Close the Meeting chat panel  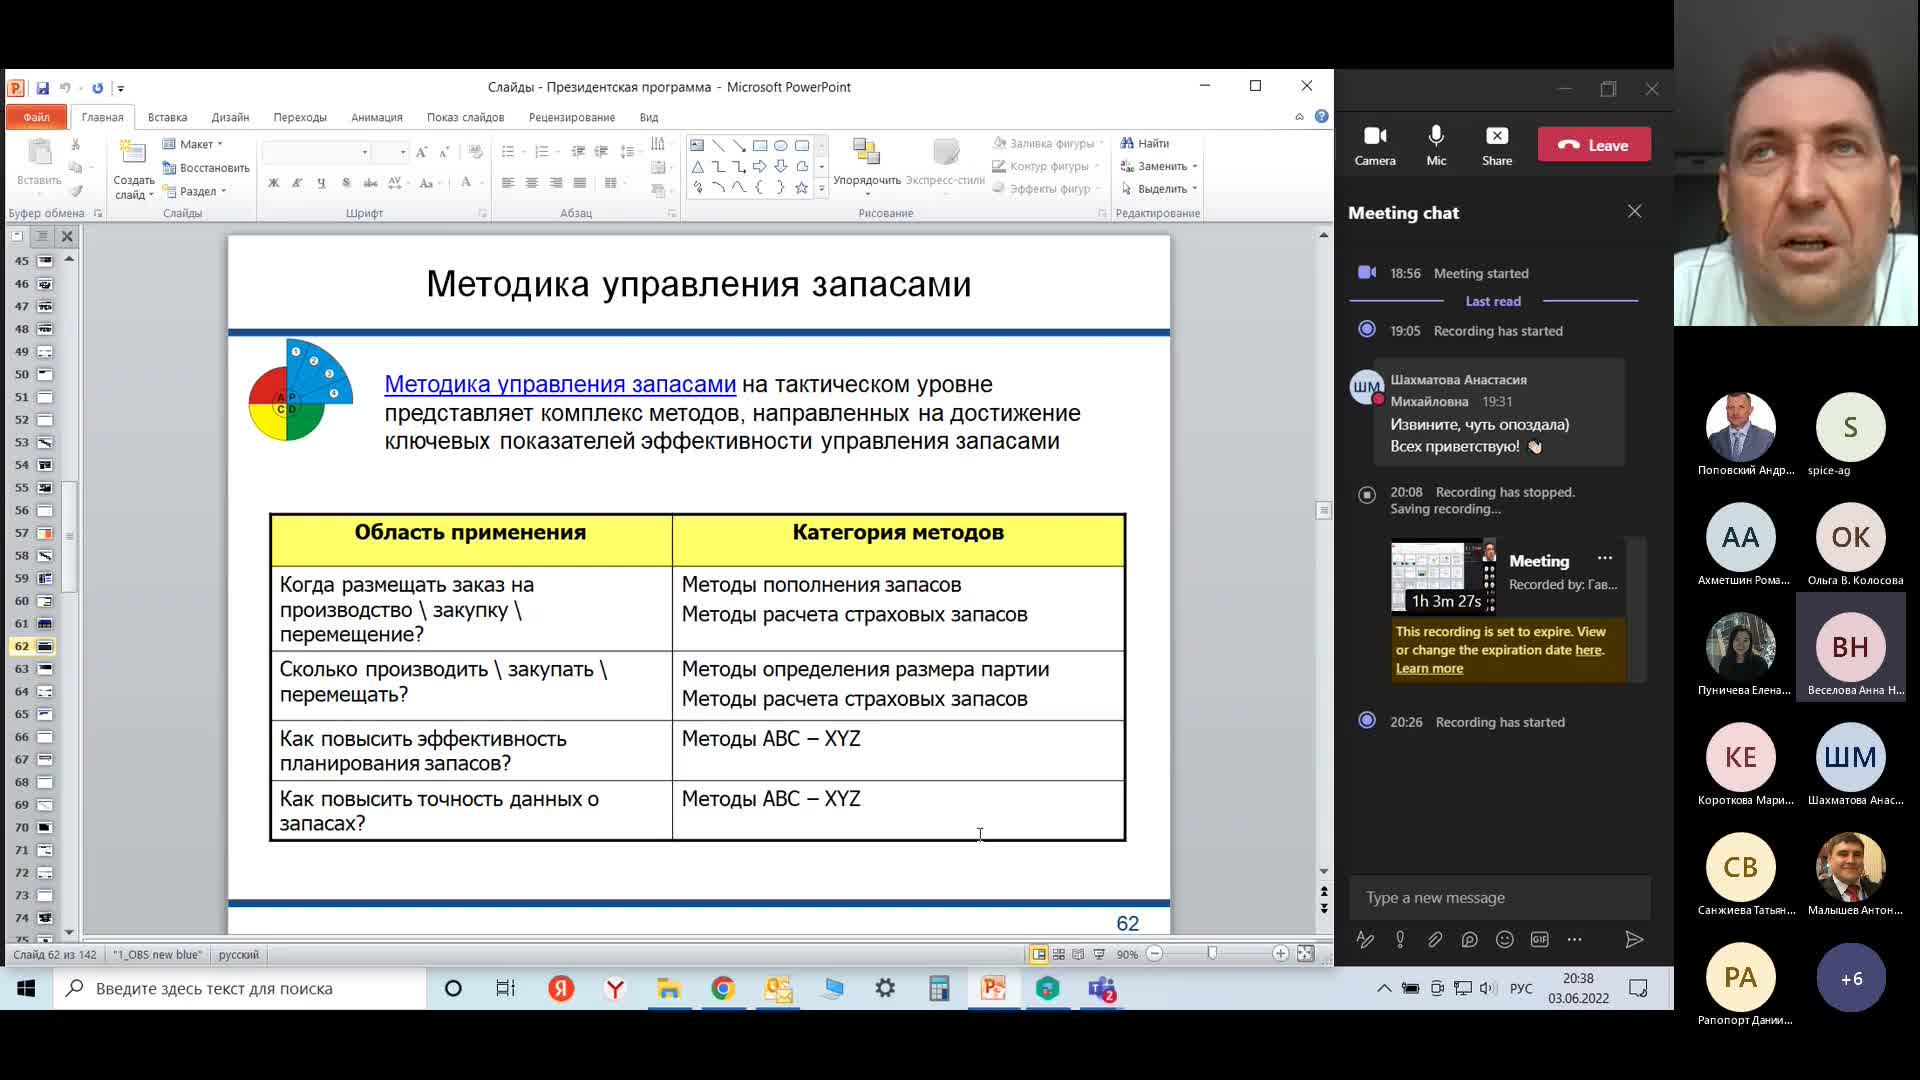[1634, 212]
